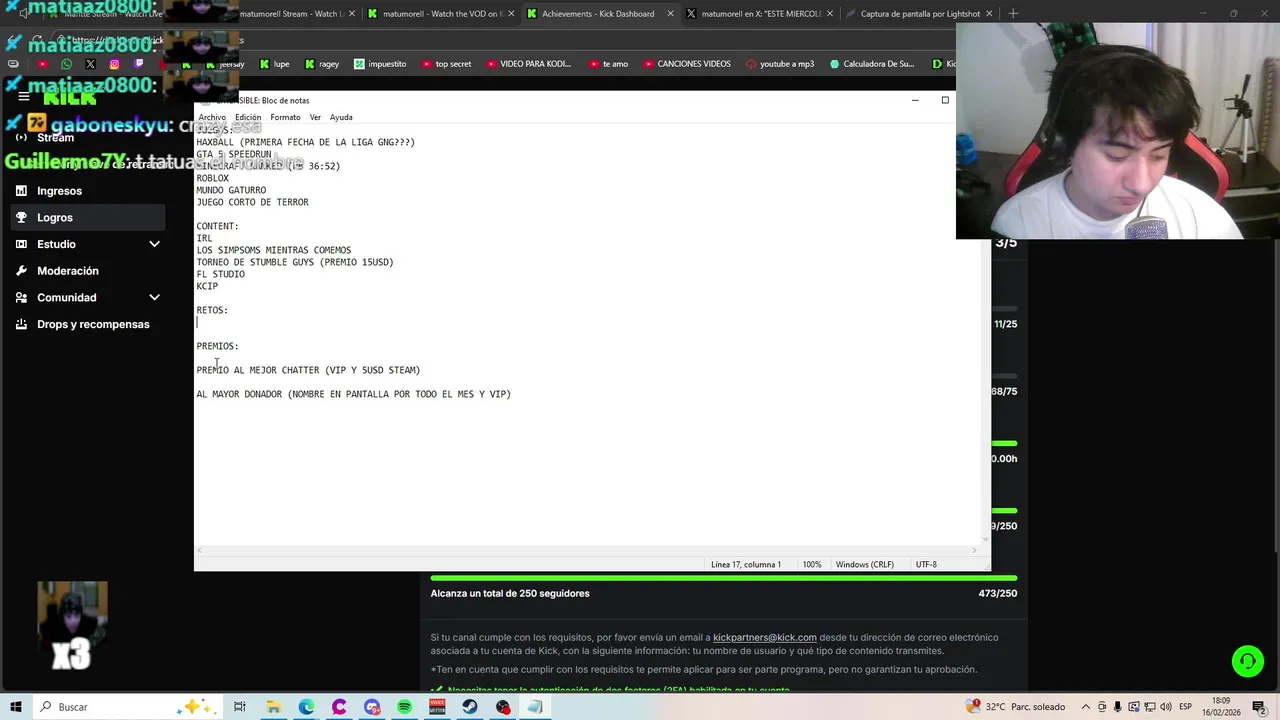Close the Achievements - Kick Dashboard tab
Screen dimensions: 1280x720
click(670, 14)
